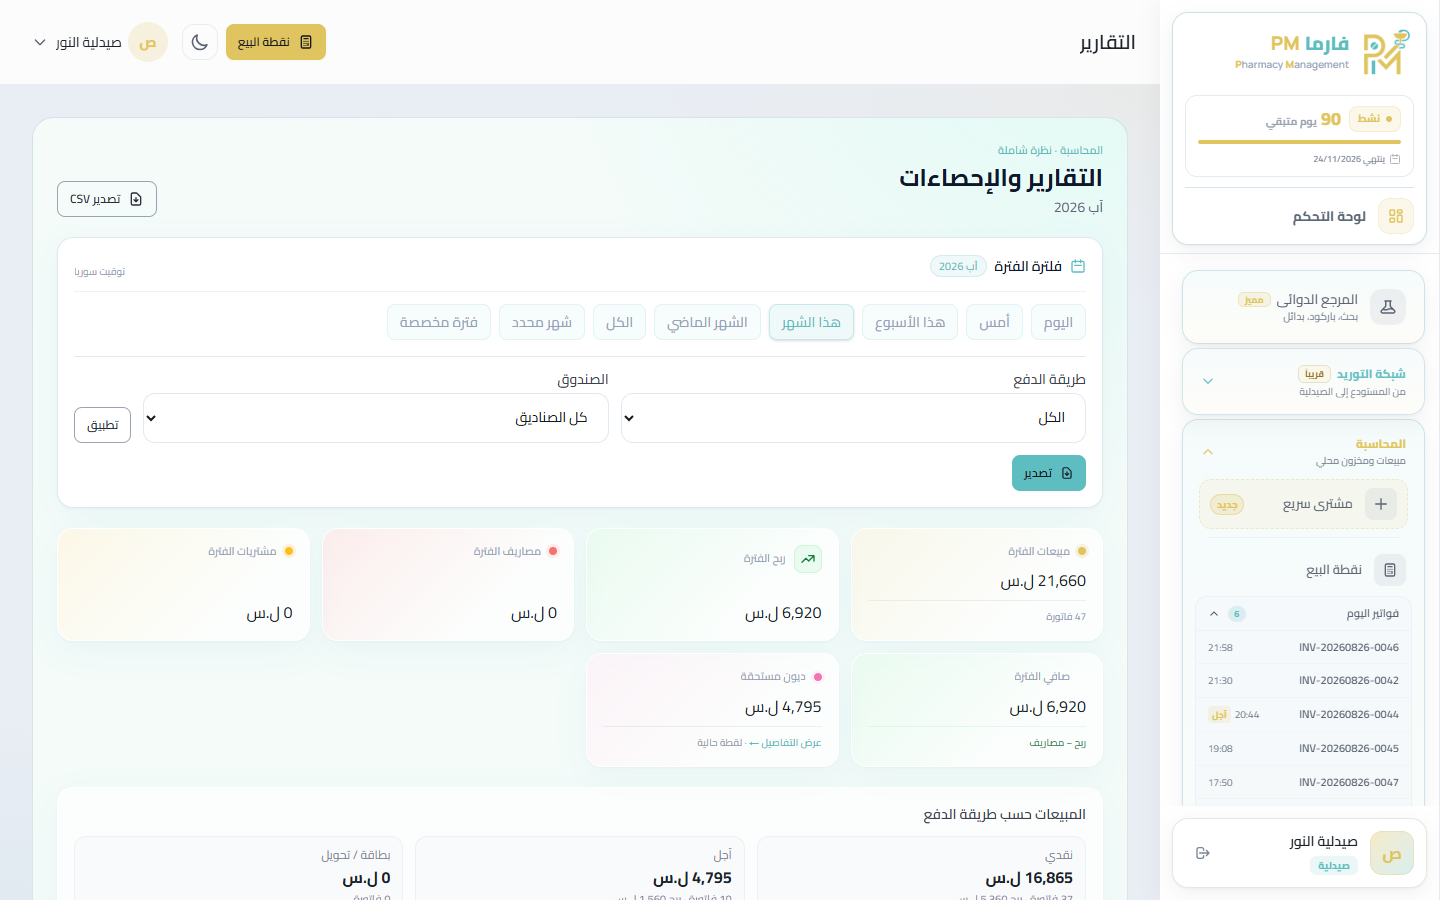The image size is (1440, 900).
Task: Open نقطة البيع point of sale button
Action: (x=276, y=42)
